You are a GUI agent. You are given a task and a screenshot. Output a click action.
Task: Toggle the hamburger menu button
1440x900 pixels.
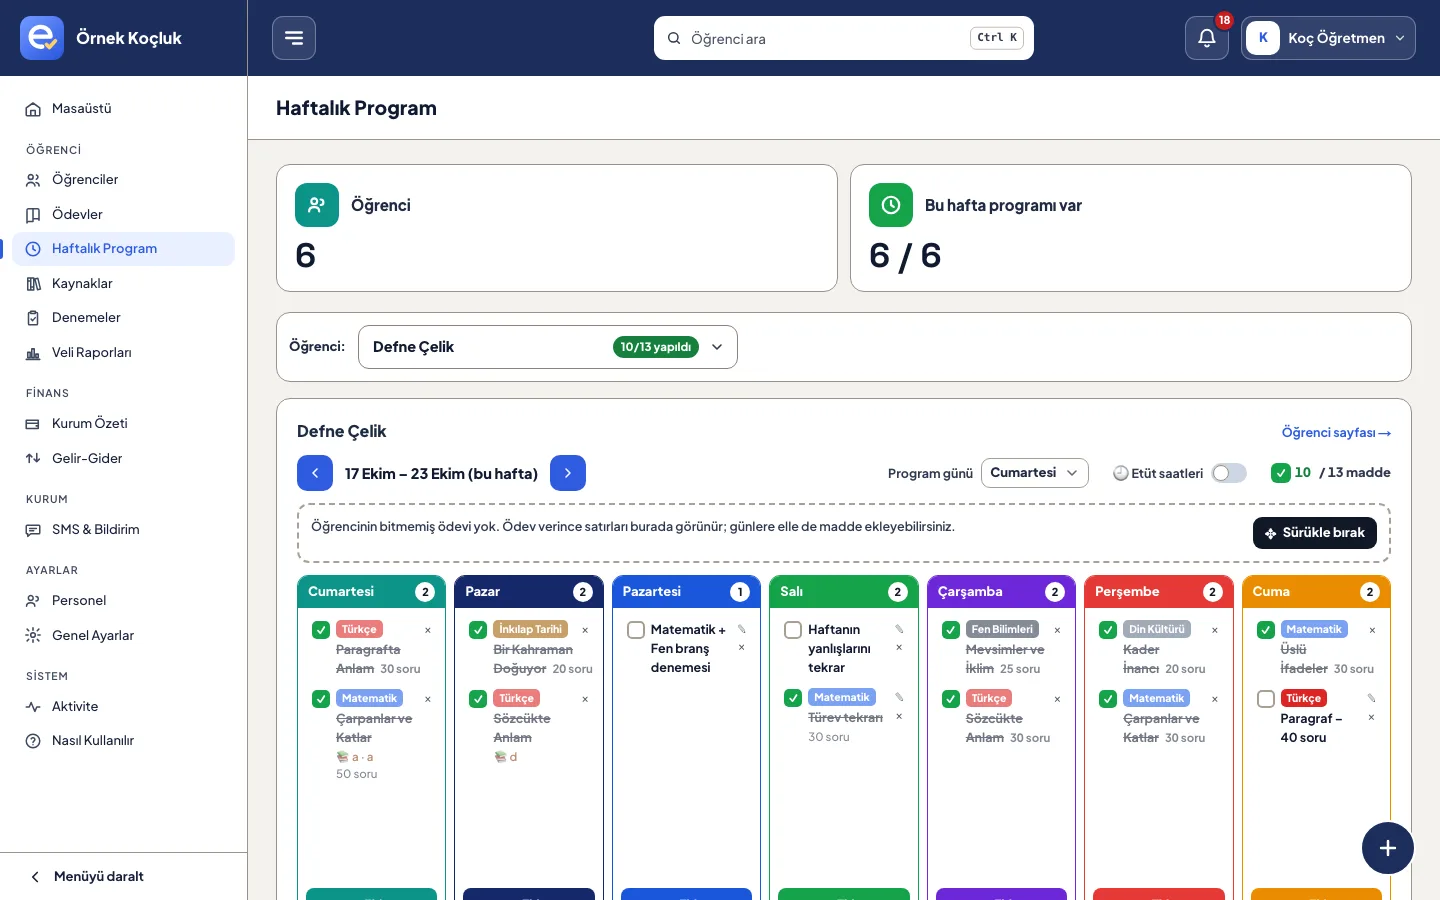click(x=294, y=38)
